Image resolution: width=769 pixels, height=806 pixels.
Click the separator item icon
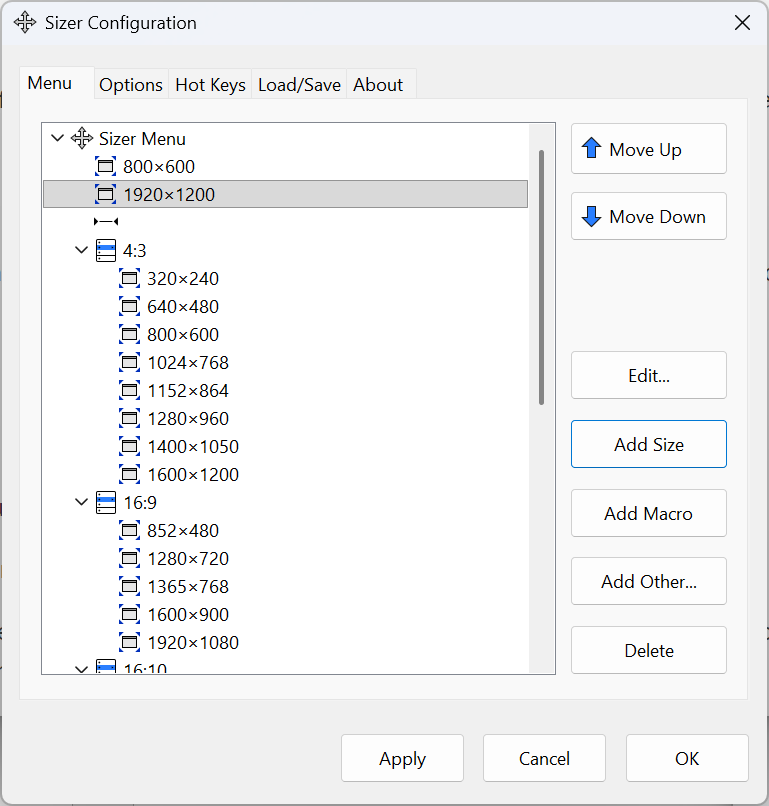pos(106,222)
